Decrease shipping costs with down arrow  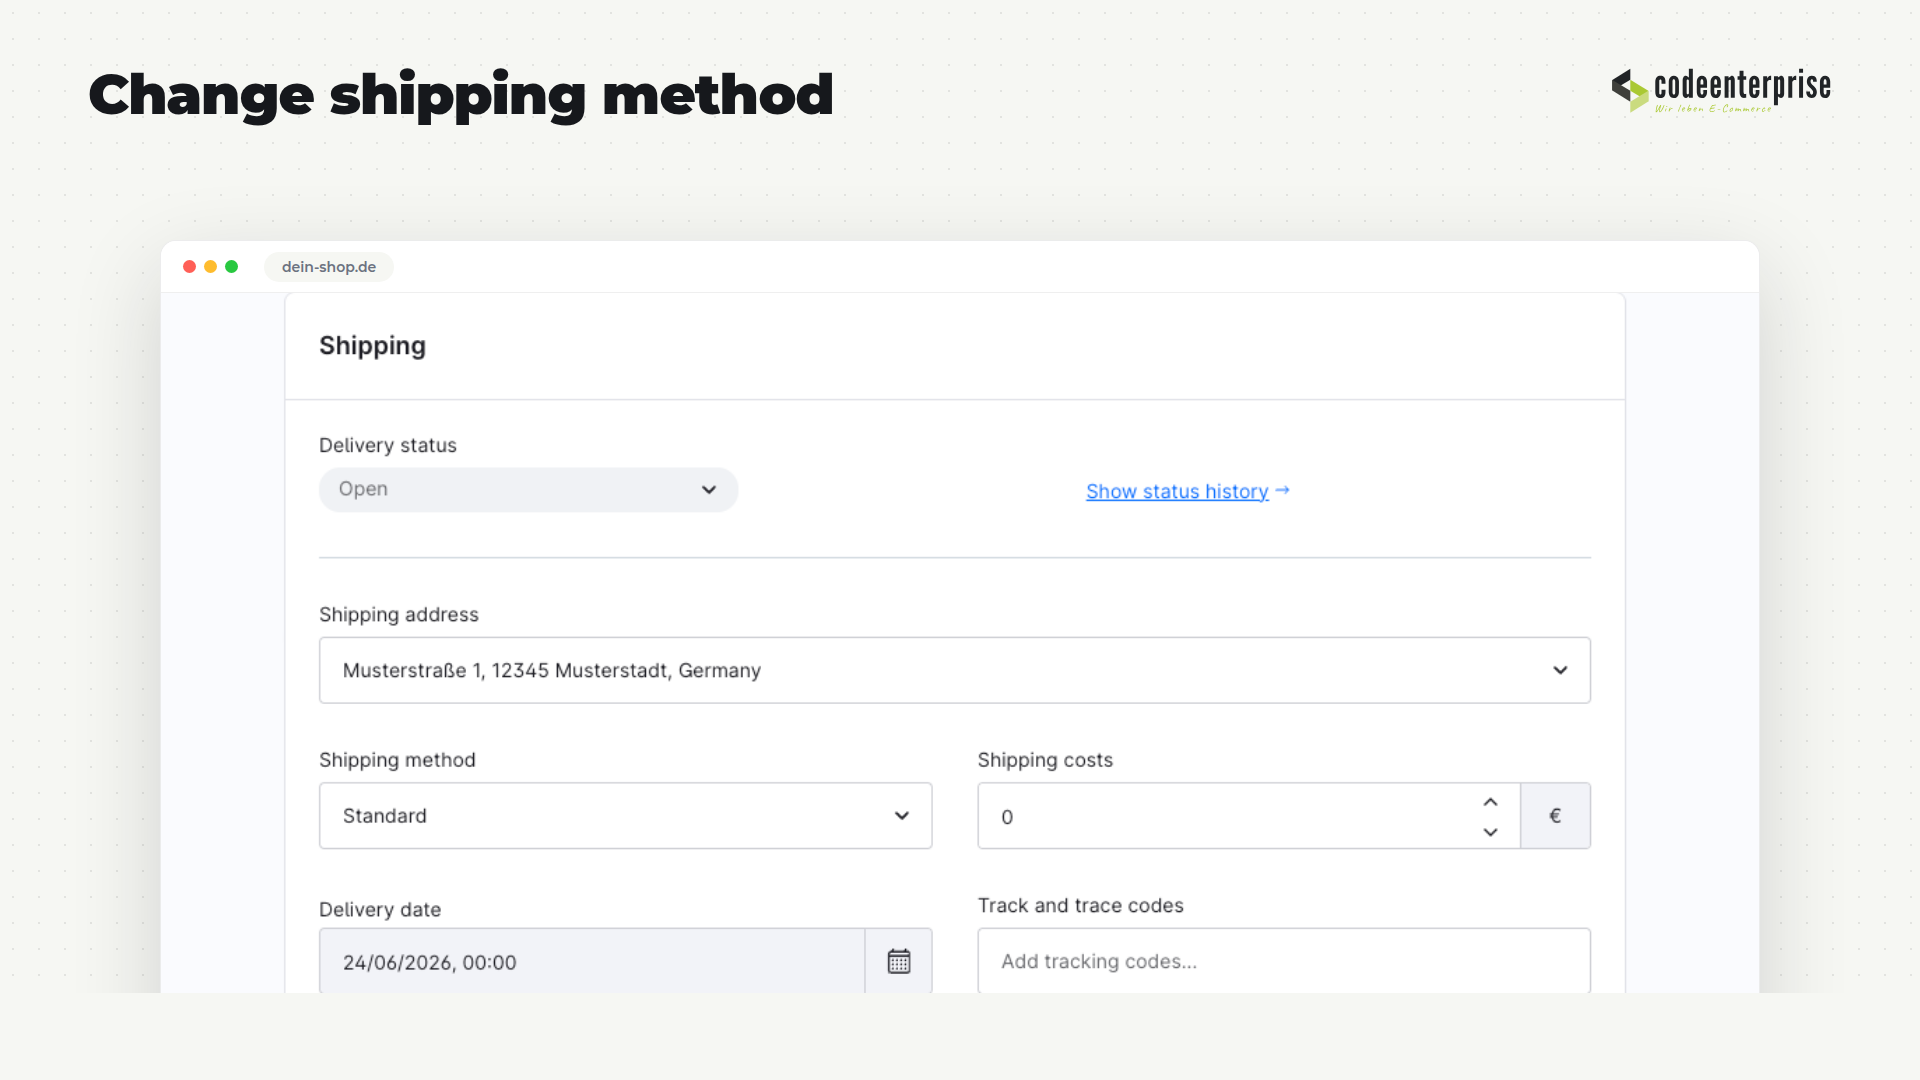(x=1490, y=832)
